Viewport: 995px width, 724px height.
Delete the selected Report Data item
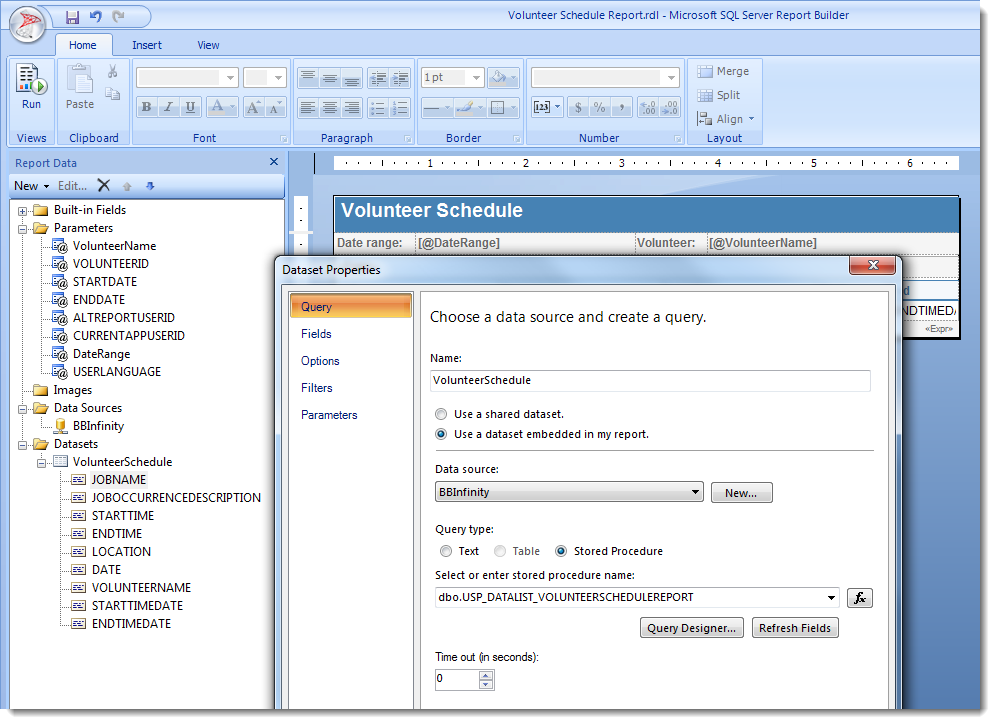104,185
